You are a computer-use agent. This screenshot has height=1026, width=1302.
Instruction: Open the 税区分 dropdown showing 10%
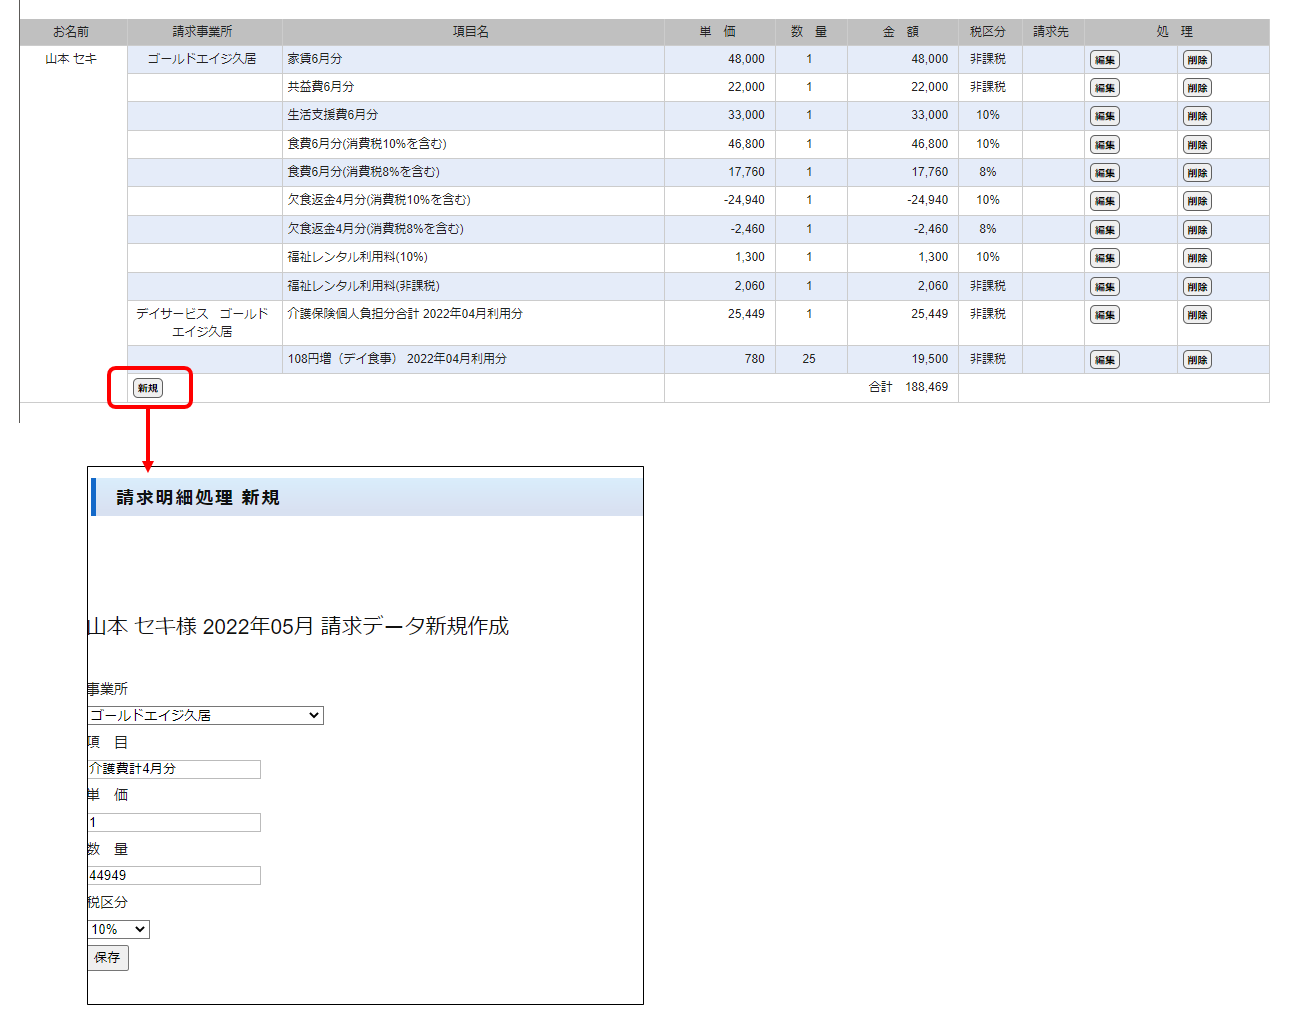pyautogui.click(x=118, y=930)
